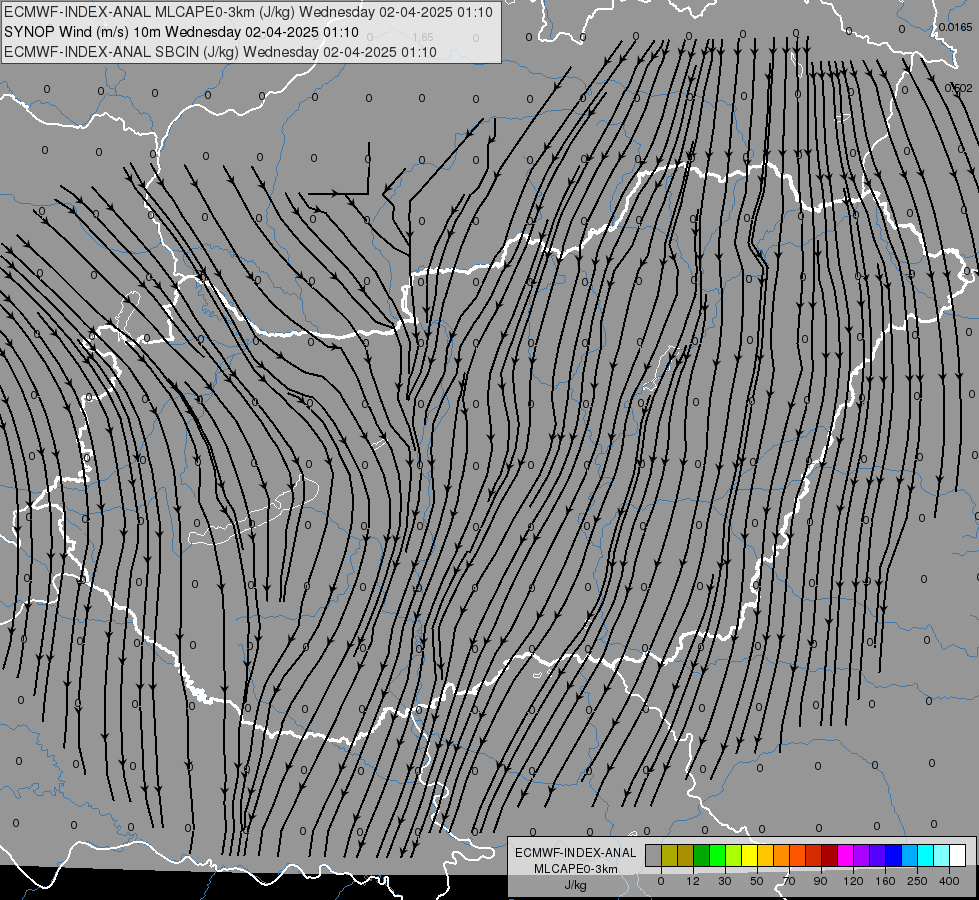Click the legend title ECMWF-INDEX-ANAL
This screenshot has width=979, height=900.
pyautogui.click(x=576, y=853)
